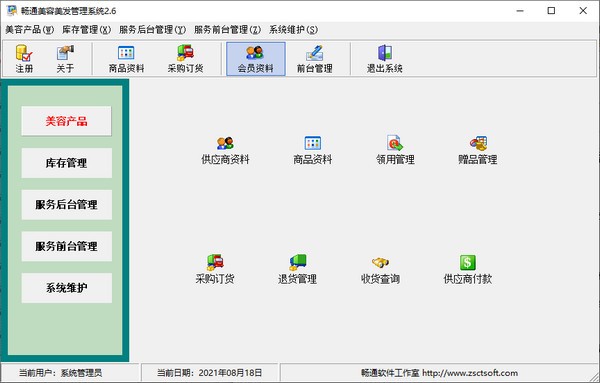Open the 服务后台管理(Y) menu
This screenshot has width=600, height=383.
[x=152, y=29]
